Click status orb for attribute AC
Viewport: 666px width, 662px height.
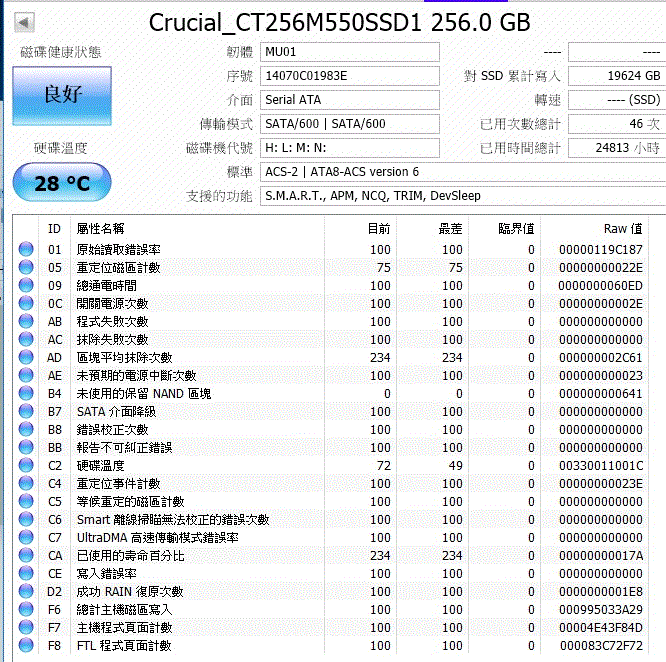point(26,339)
